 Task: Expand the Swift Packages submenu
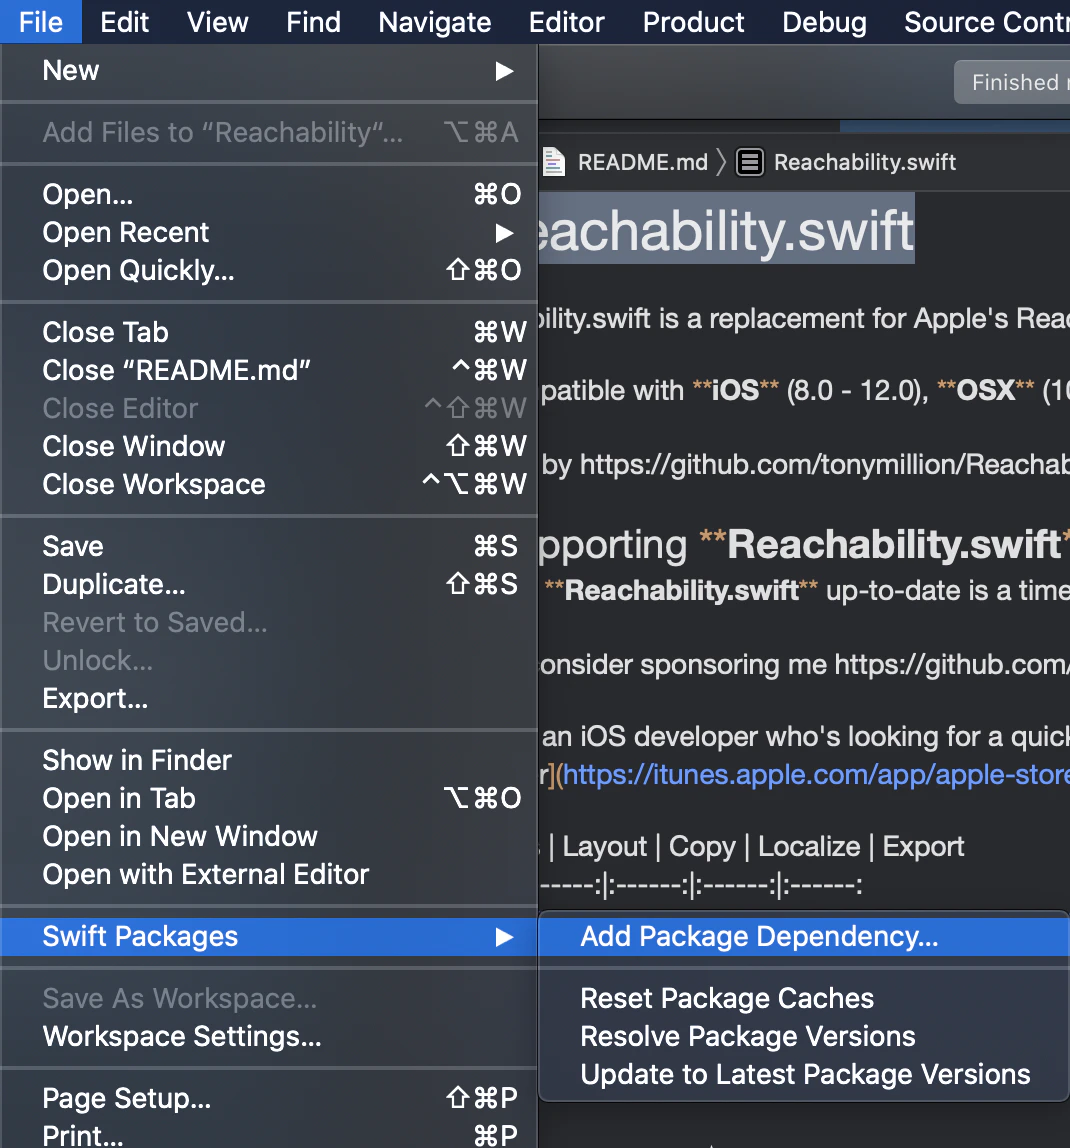(269, 936)
